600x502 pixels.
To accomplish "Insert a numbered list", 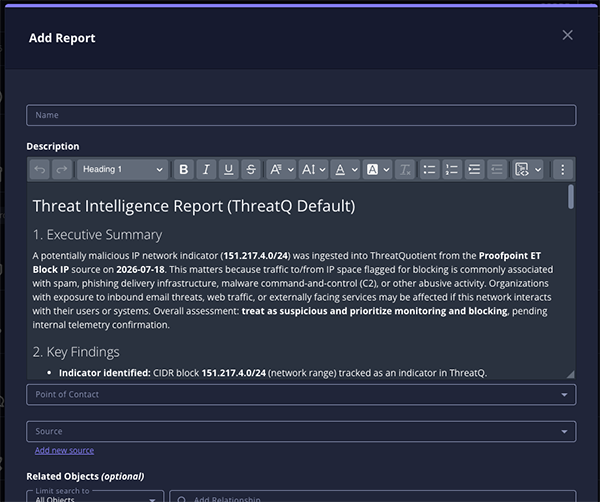I will (452, 169).
